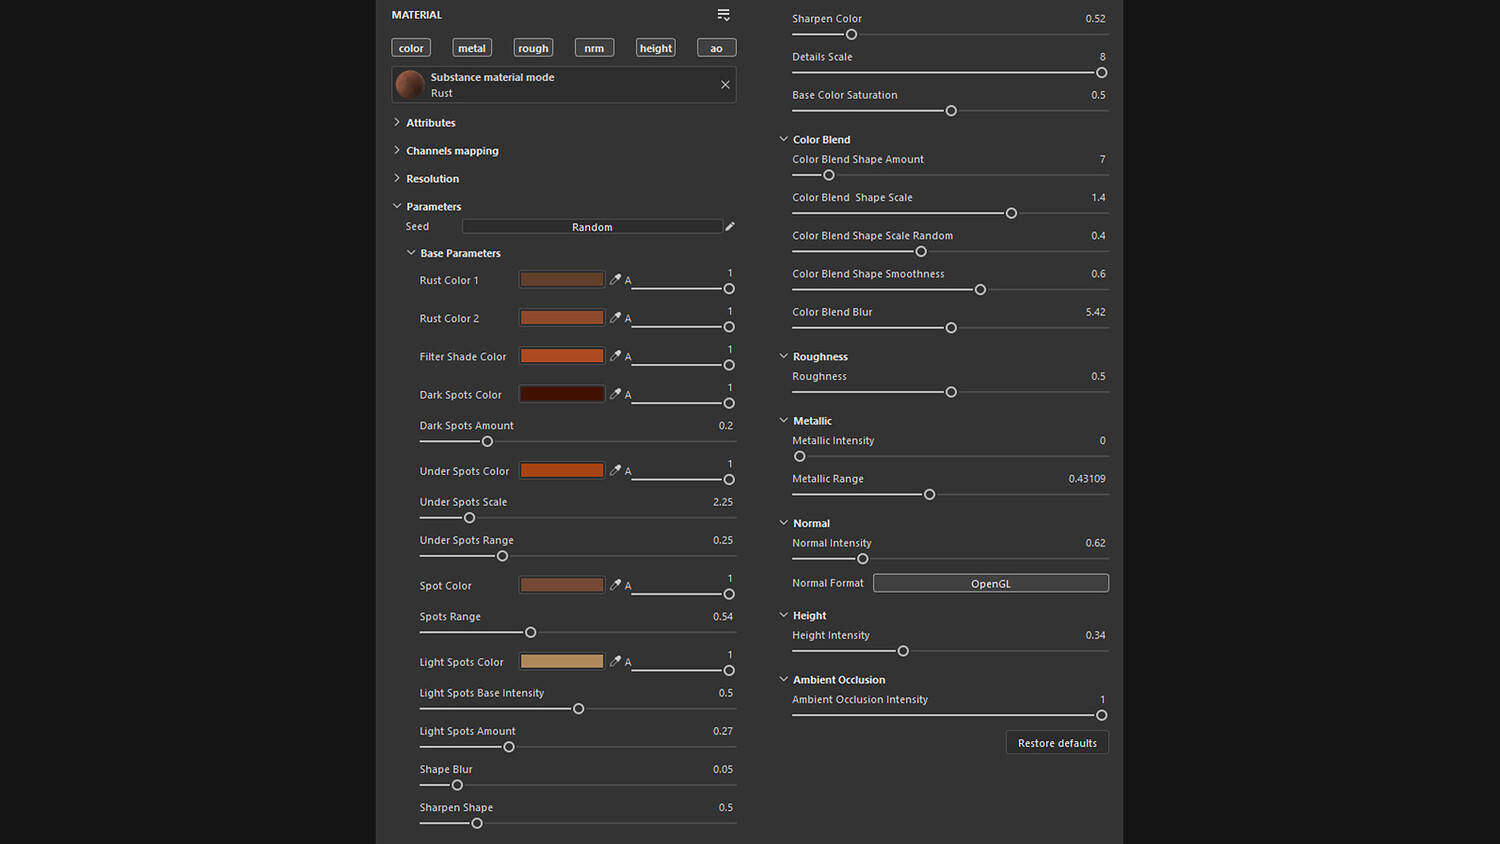
Task: Toggle the metal channel button
Action: point(472,48)
